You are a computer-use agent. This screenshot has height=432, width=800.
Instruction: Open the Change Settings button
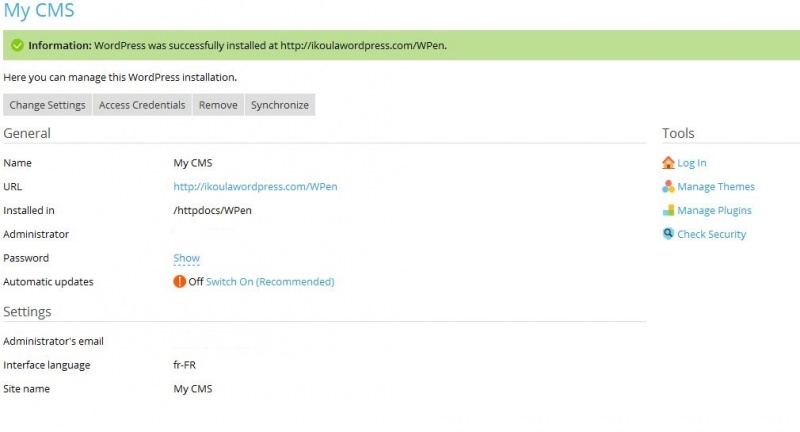48,105
